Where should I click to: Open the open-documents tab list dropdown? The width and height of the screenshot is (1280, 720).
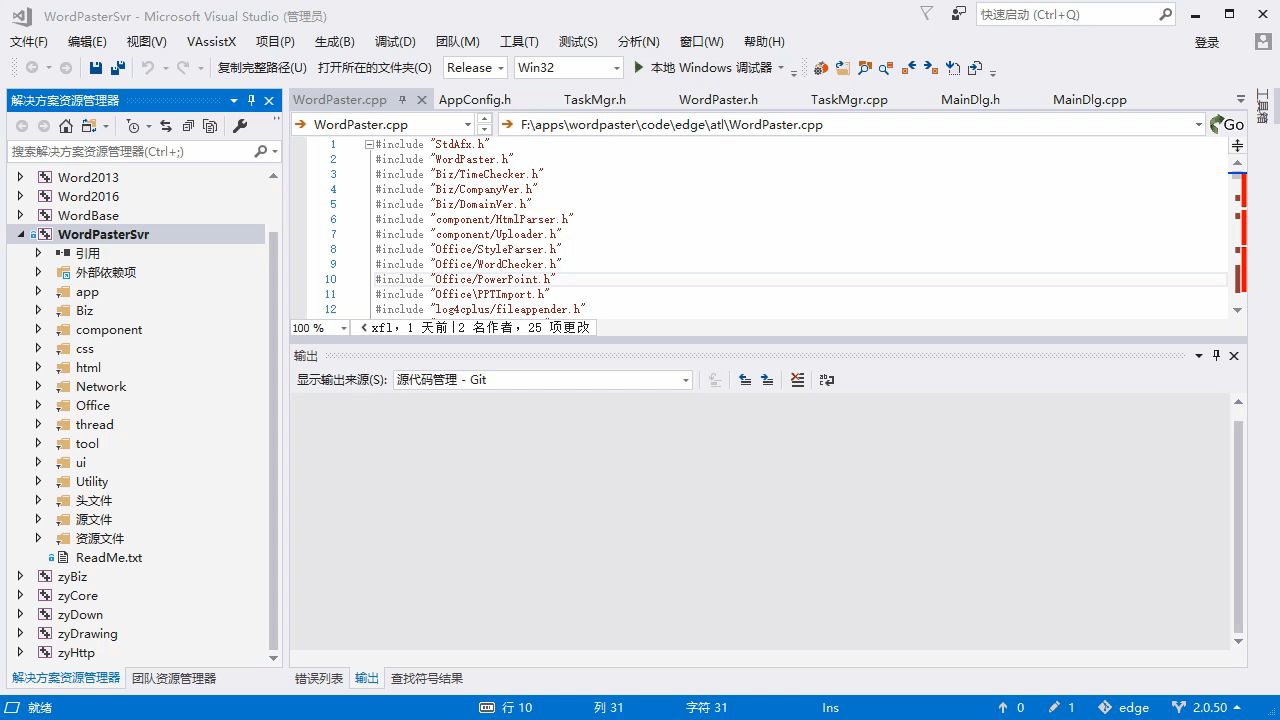pos(1240,100)
